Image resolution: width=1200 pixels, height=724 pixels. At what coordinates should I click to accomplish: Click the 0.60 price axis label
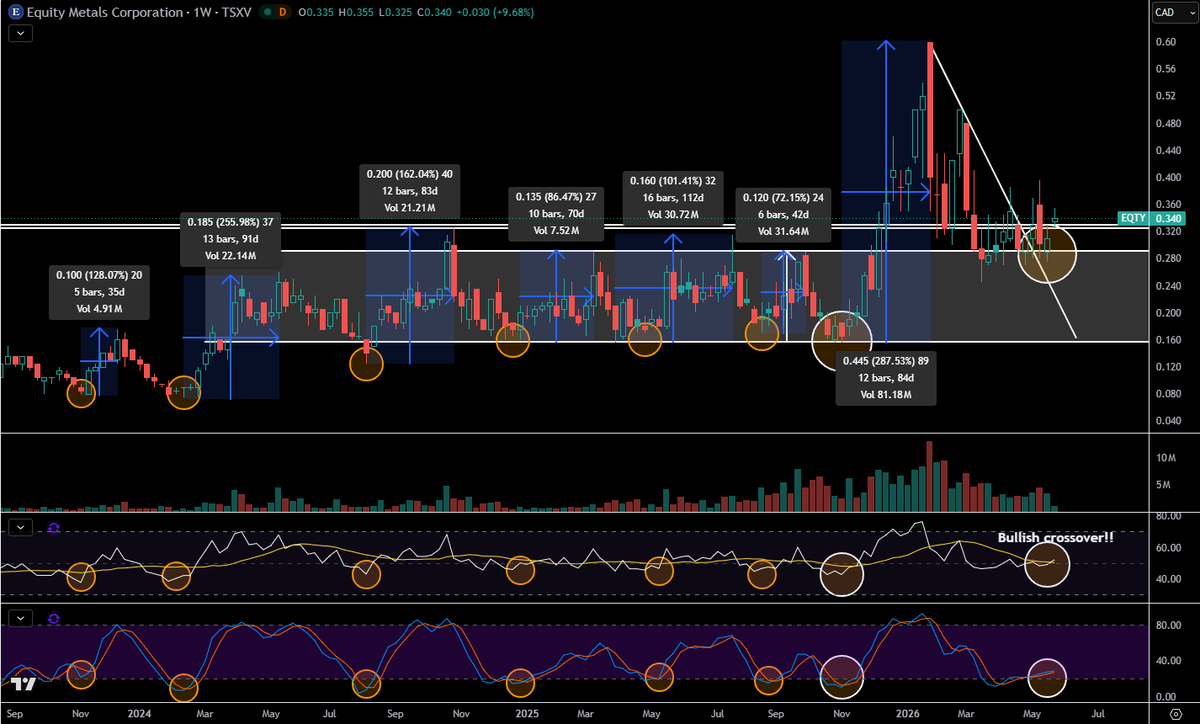[1166, 42]
